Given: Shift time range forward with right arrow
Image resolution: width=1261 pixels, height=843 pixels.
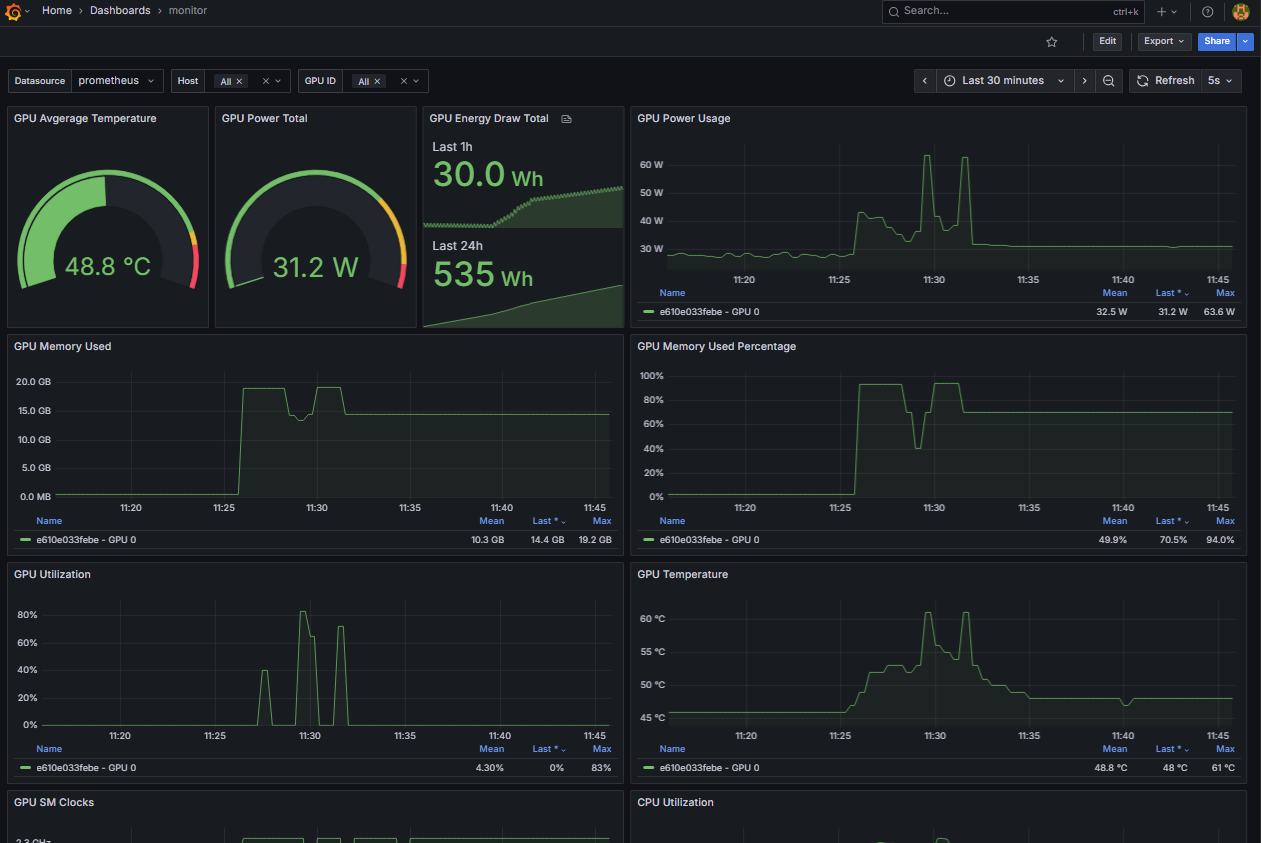Looking at the screenshot, I should point(1084,81).
